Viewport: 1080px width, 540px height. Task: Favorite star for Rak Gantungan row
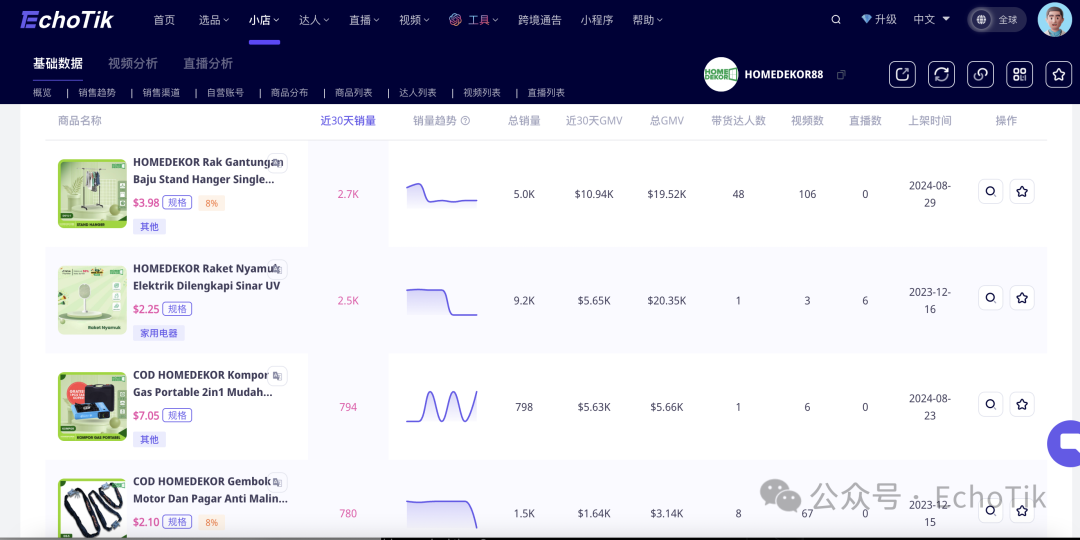(x=1022, y=191)
